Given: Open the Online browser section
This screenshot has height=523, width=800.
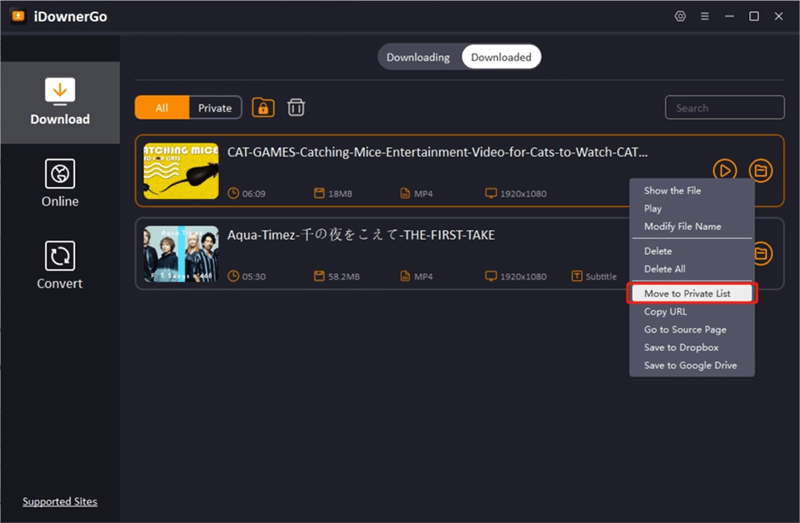Looking at the screenshot, I should tap(60, 183).
